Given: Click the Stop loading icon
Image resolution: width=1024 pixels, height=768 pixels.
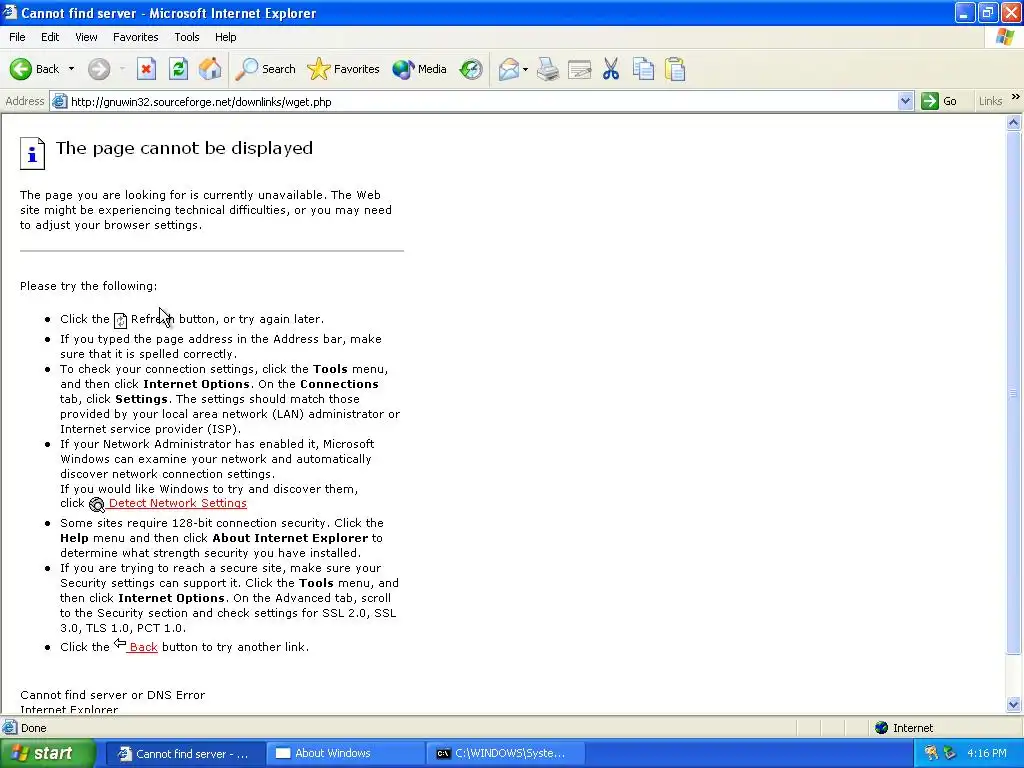Looking at the screenshot, I should [146, 69].
